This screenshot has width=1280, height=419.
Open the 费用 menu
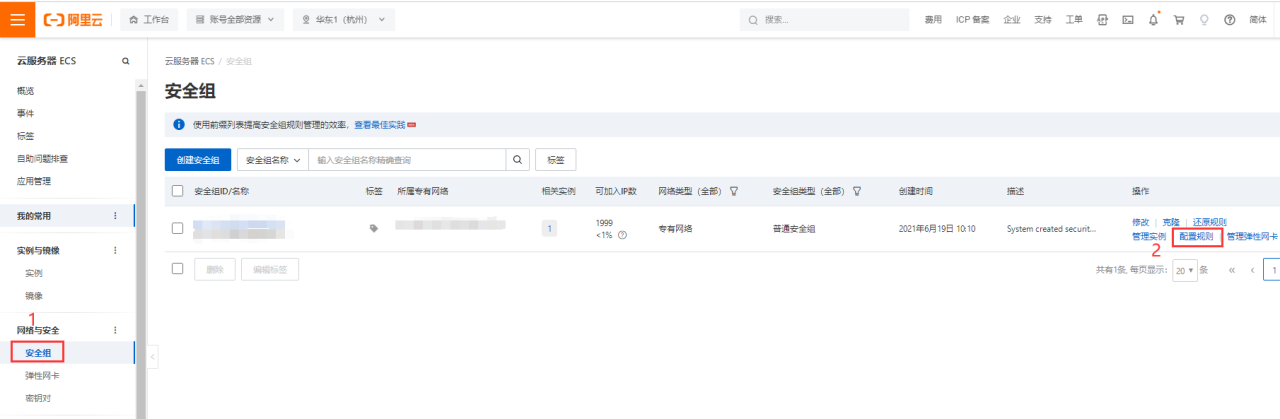933,20
